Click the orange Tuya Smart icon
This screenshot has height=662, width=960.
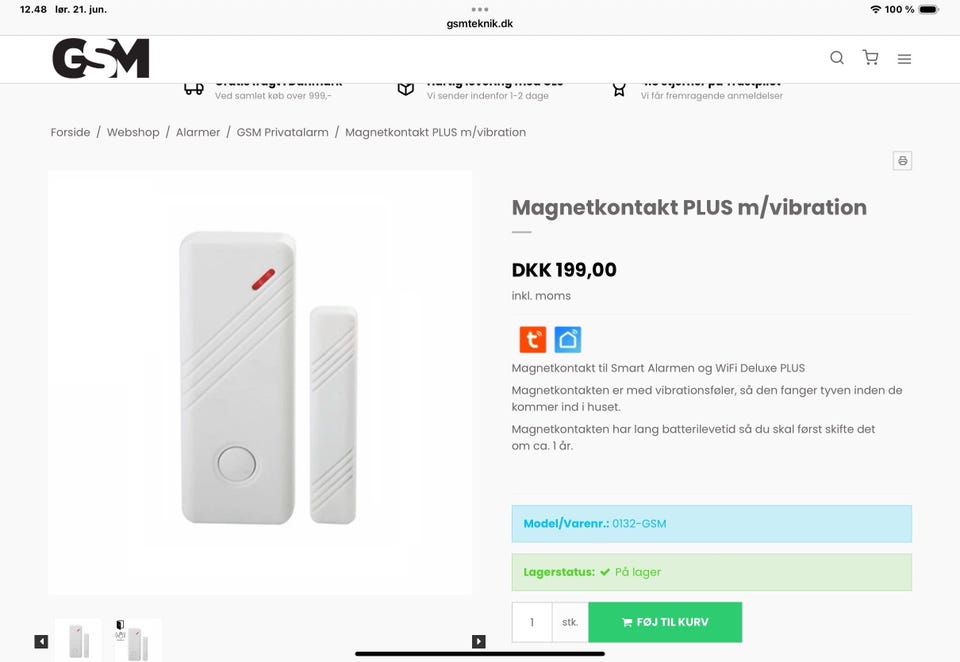pos(533,340)
